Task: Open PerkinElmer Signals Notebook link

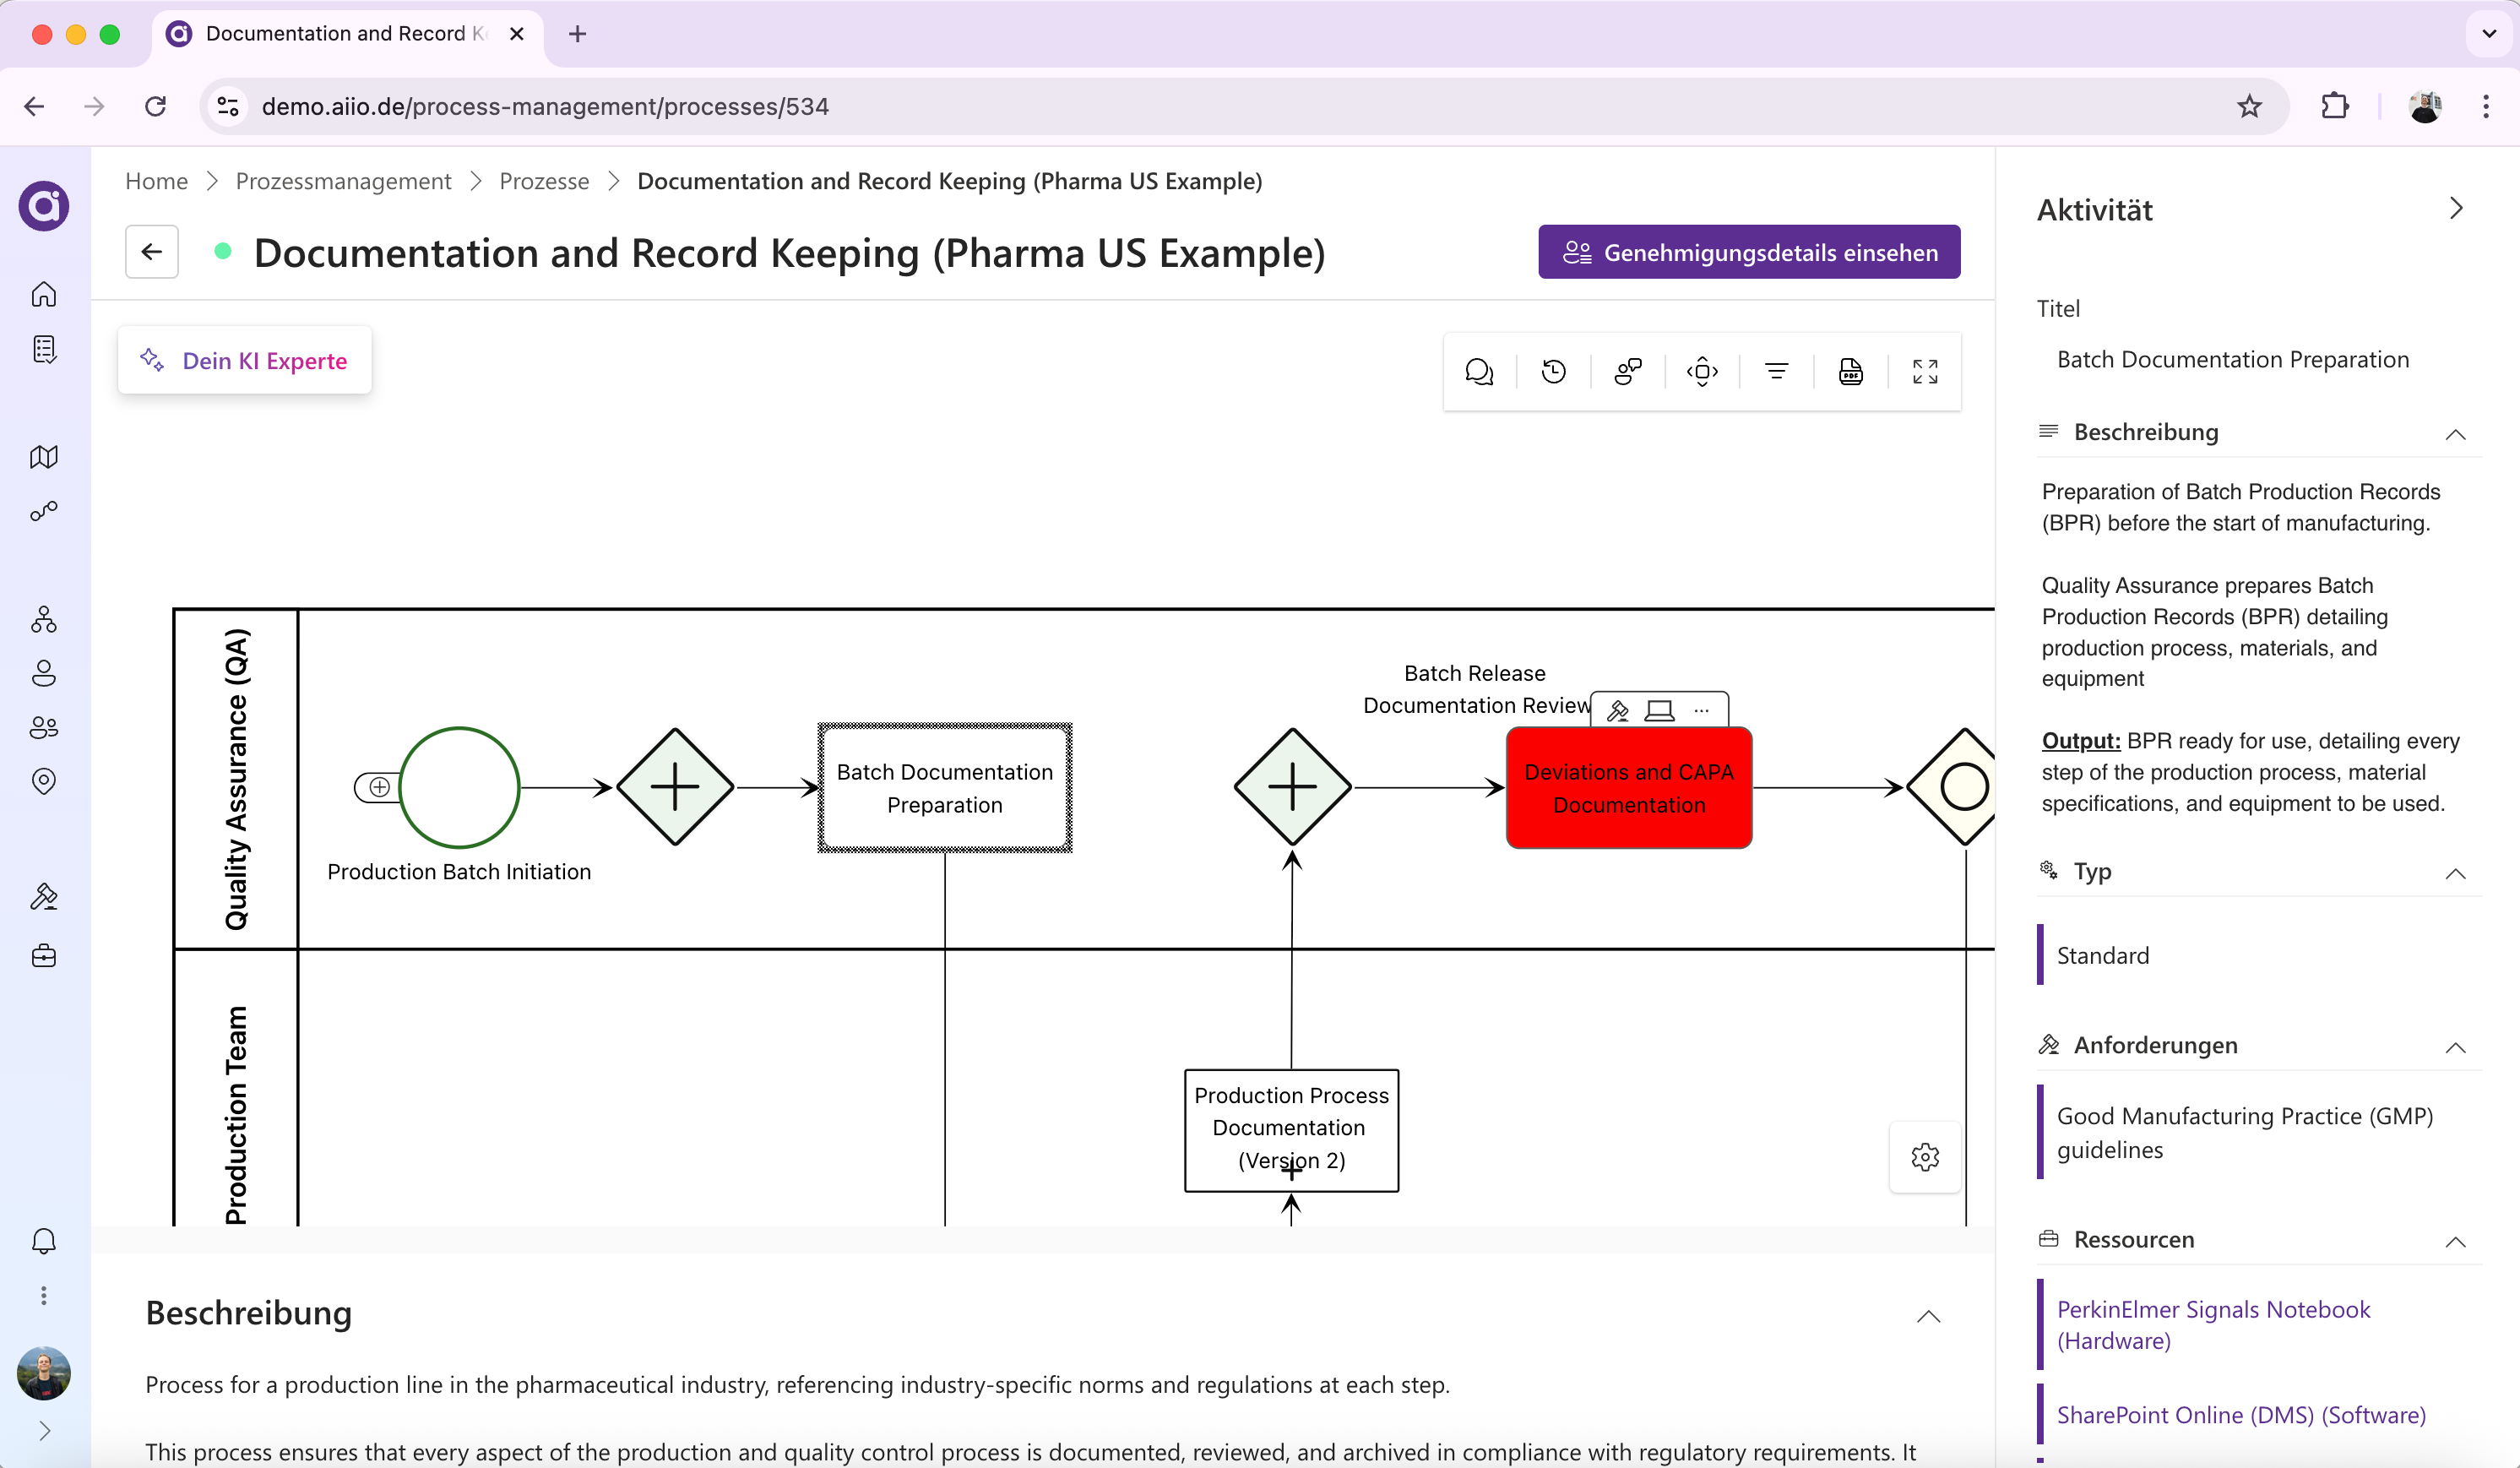Action: click(2212, 1324)
